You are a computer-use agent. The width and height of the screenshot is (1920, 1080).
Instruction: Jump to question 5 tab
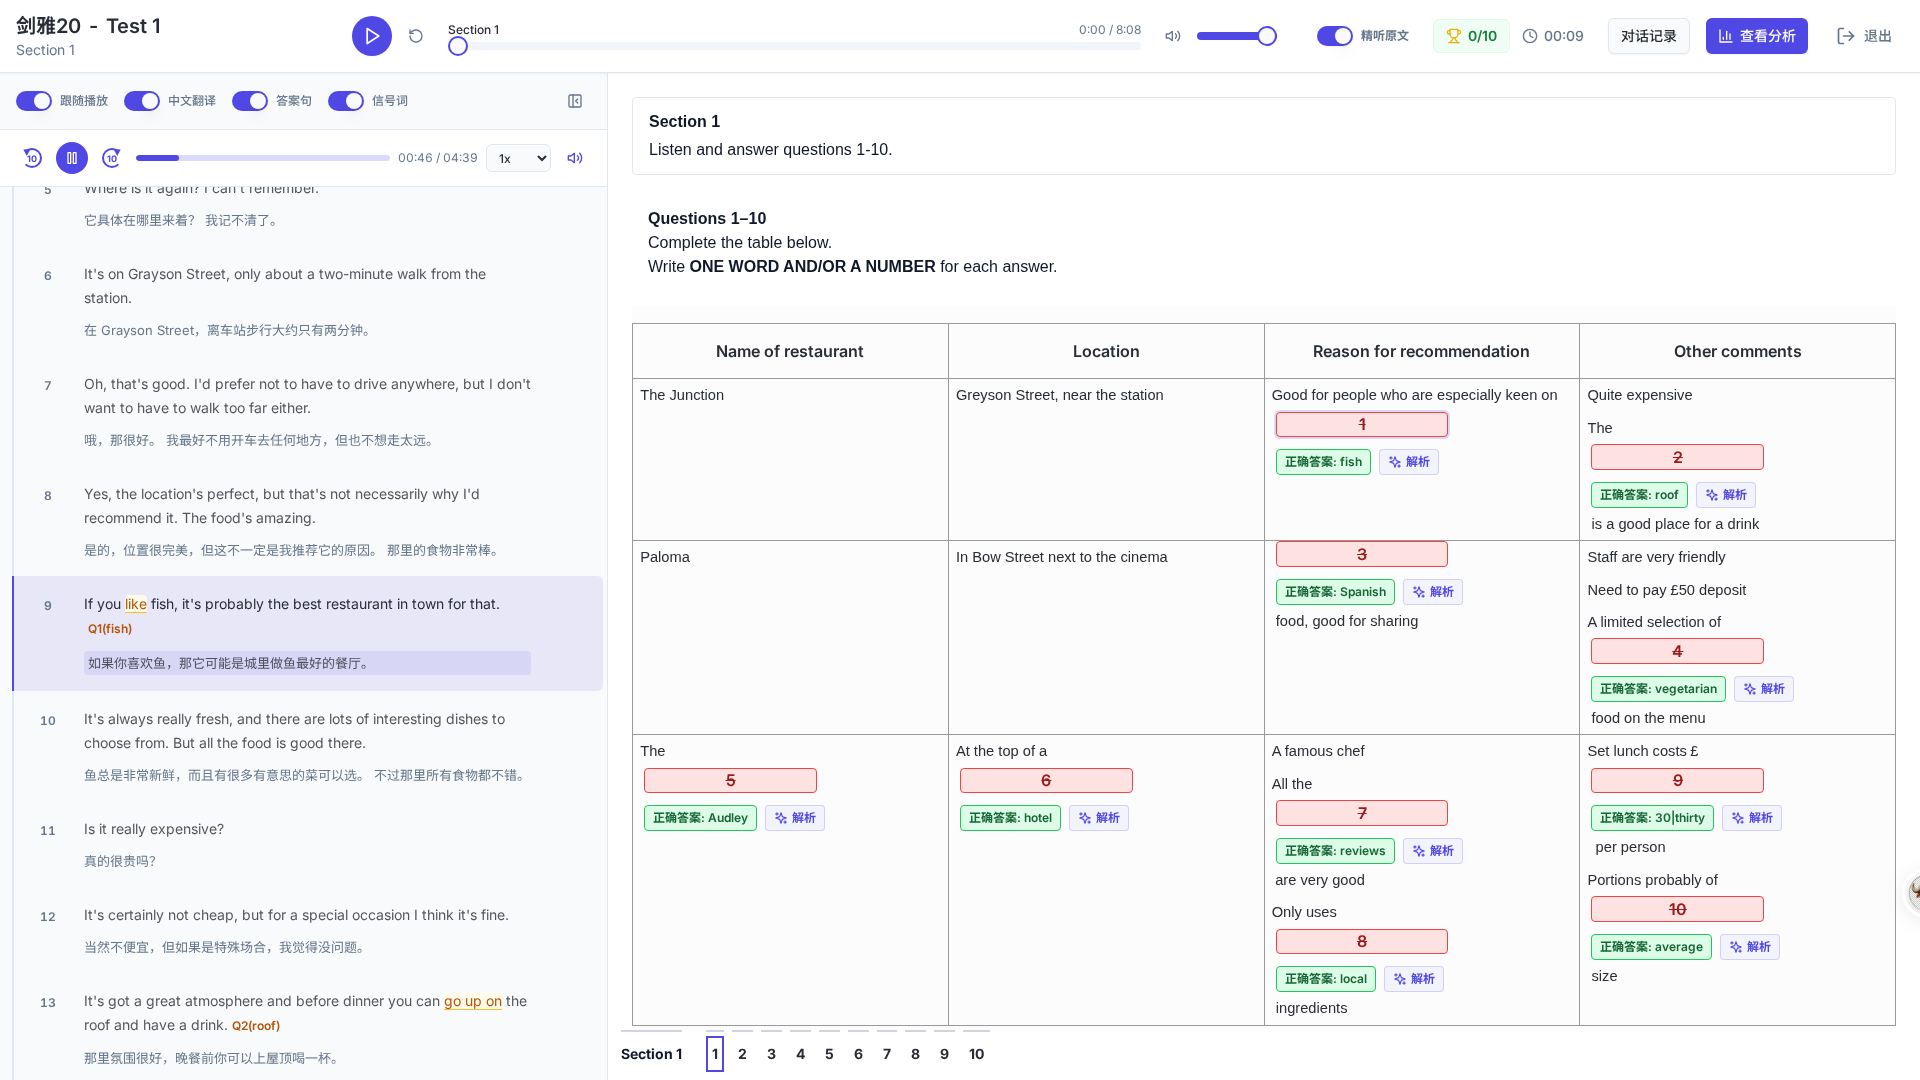(x=829, y=1054)
